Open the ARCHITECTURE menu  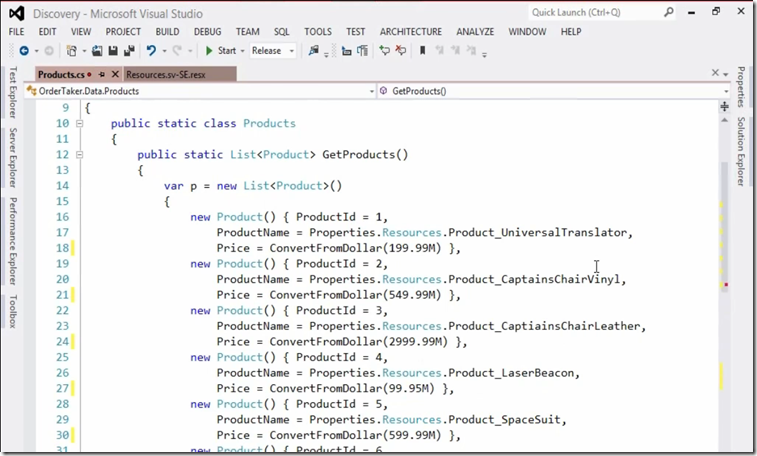(410, 32)
